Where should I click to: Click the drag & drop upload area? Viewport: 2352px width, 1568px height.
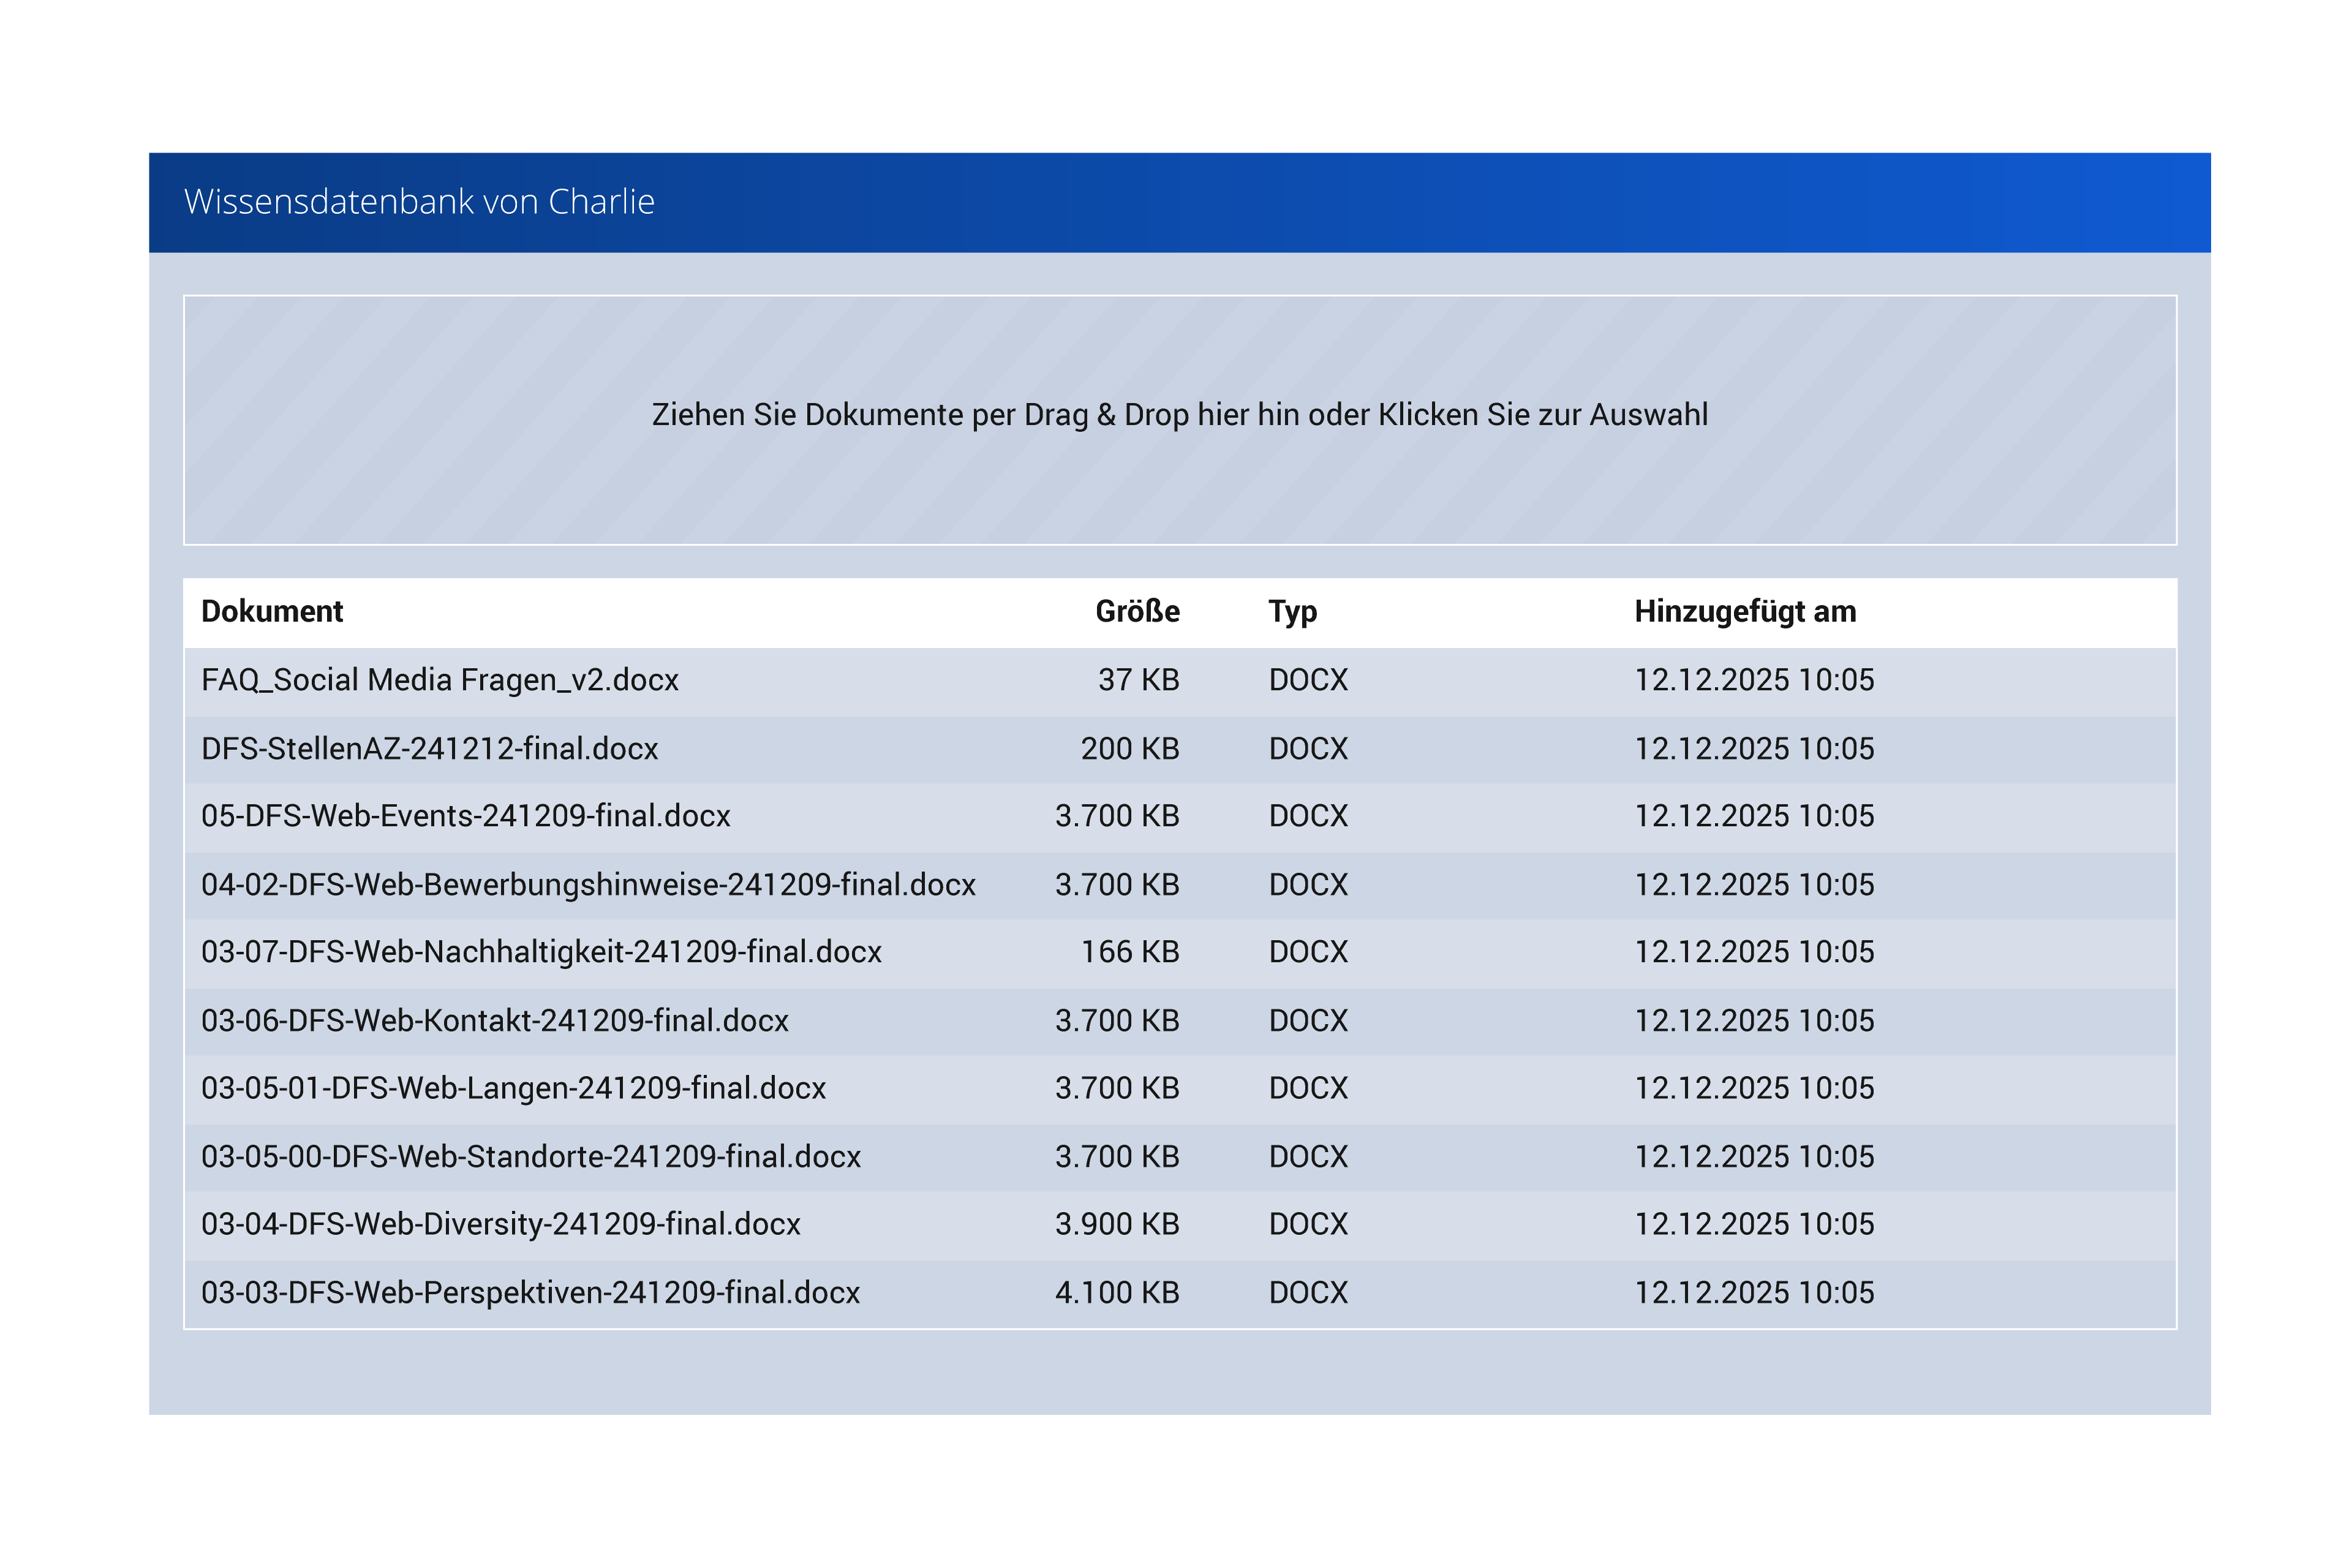(x=1179, y=419)
